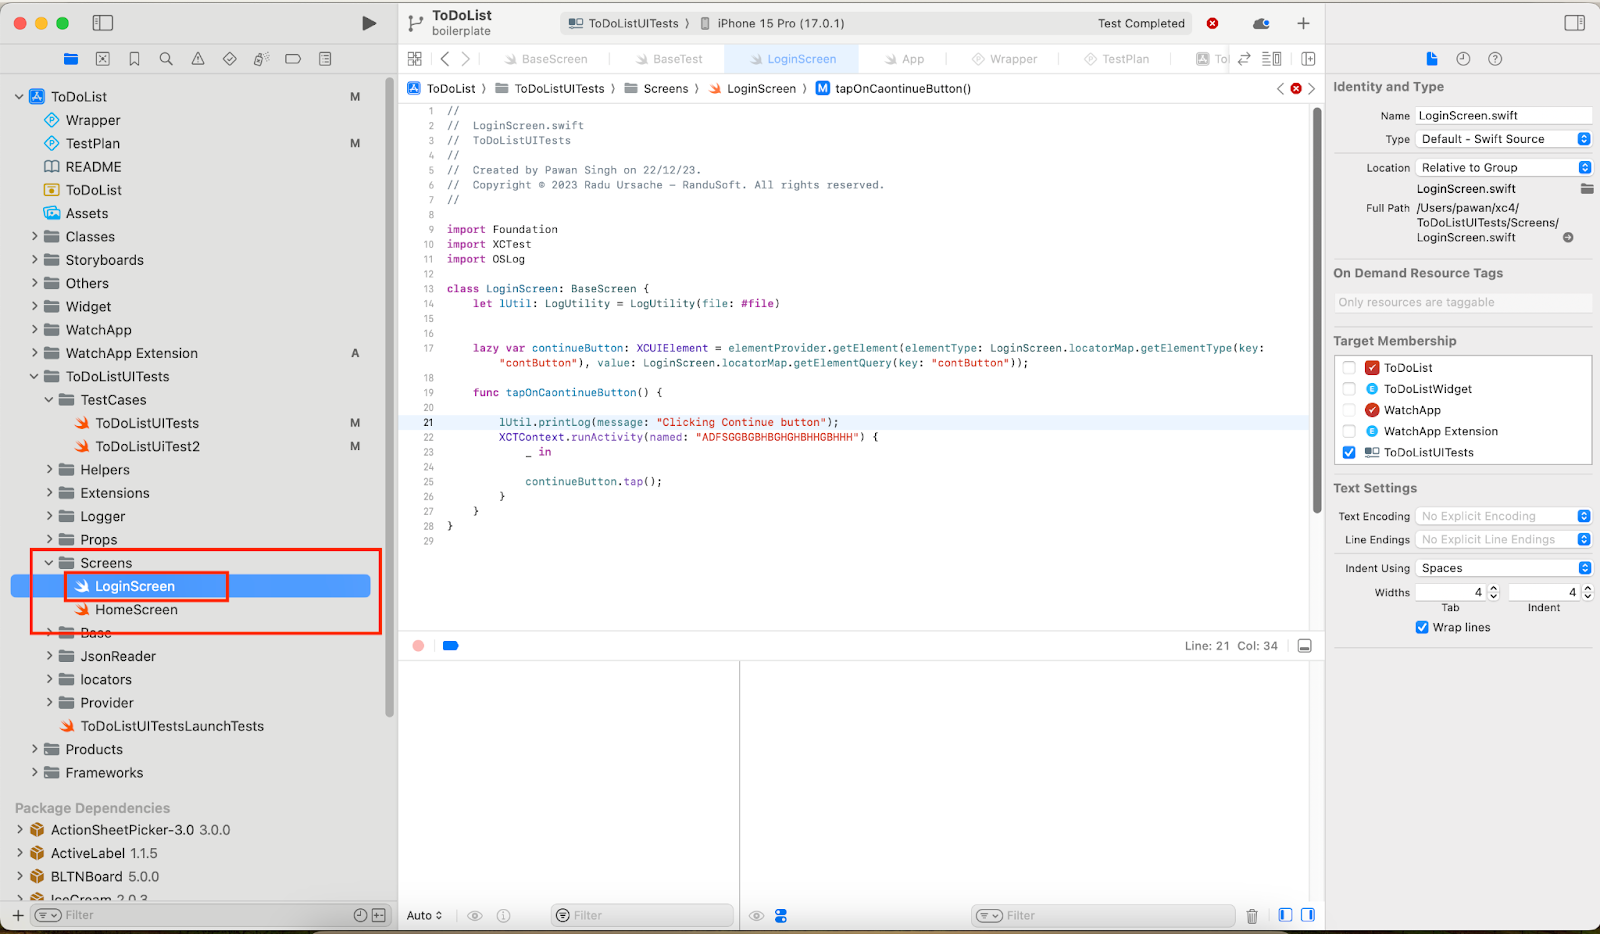Uncheck ToDoListUITests target membership
1600x934 pixels.
click(x=1349, y=452)
